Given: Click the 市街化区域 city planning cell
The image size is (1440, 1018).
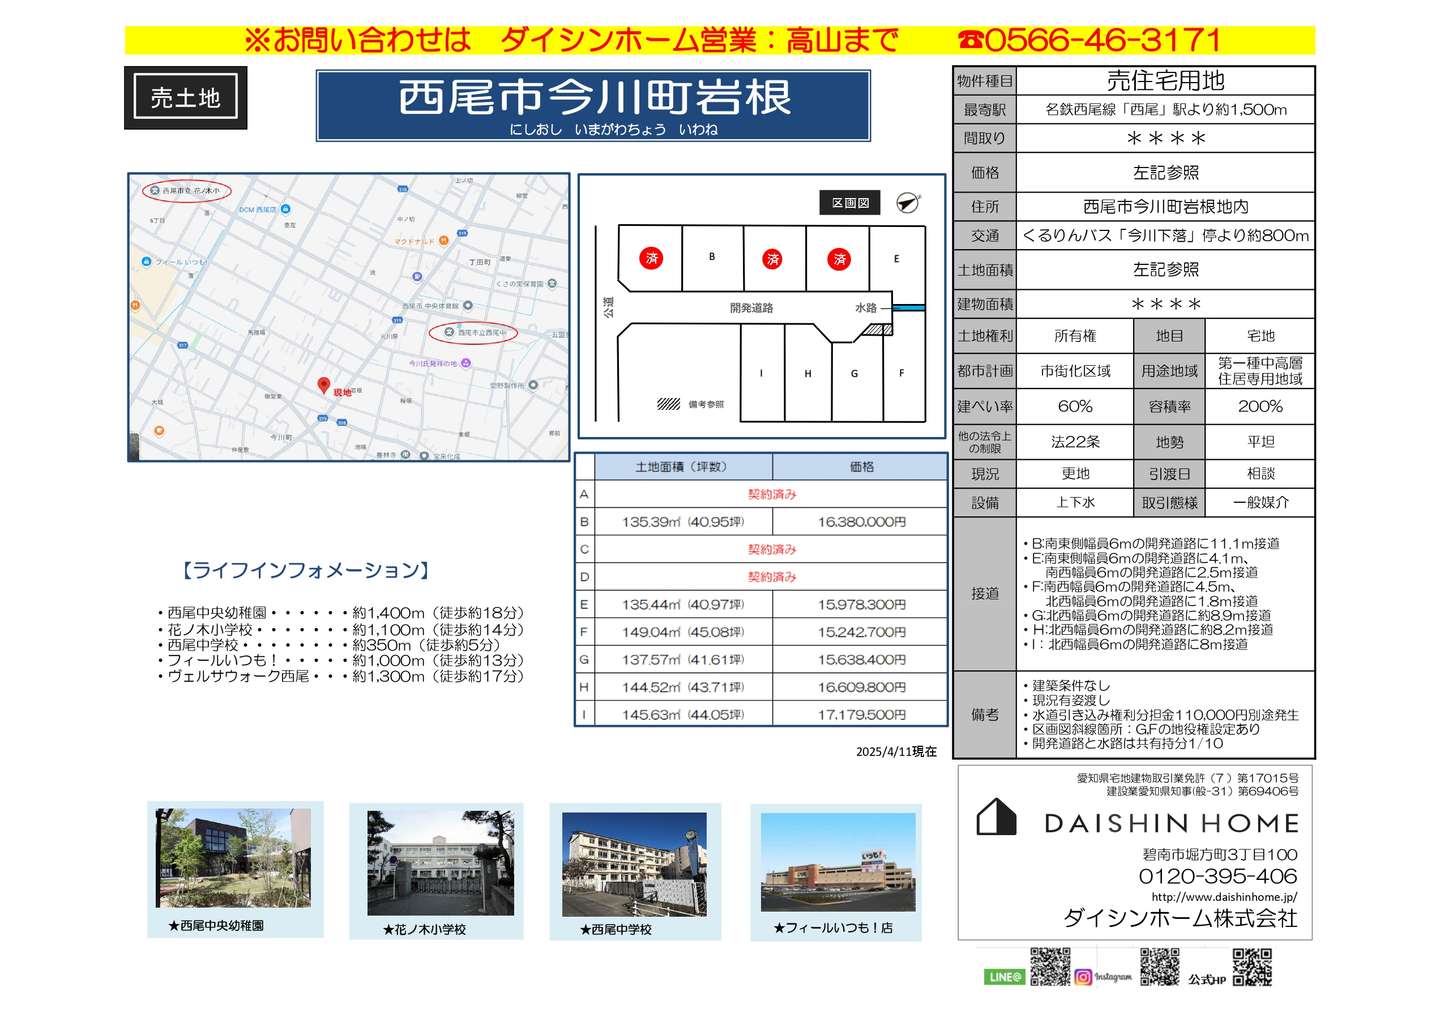Looking at the screenshot, I should coord(1075,371).
